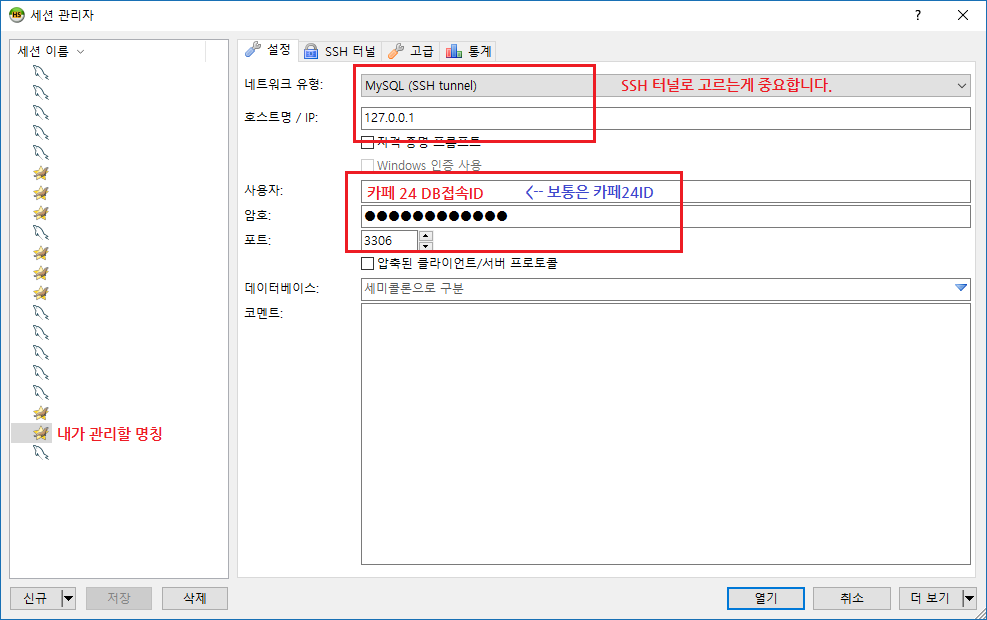Open the connection with 열기 button
The image size is (987, 620).
click(765, 598)
